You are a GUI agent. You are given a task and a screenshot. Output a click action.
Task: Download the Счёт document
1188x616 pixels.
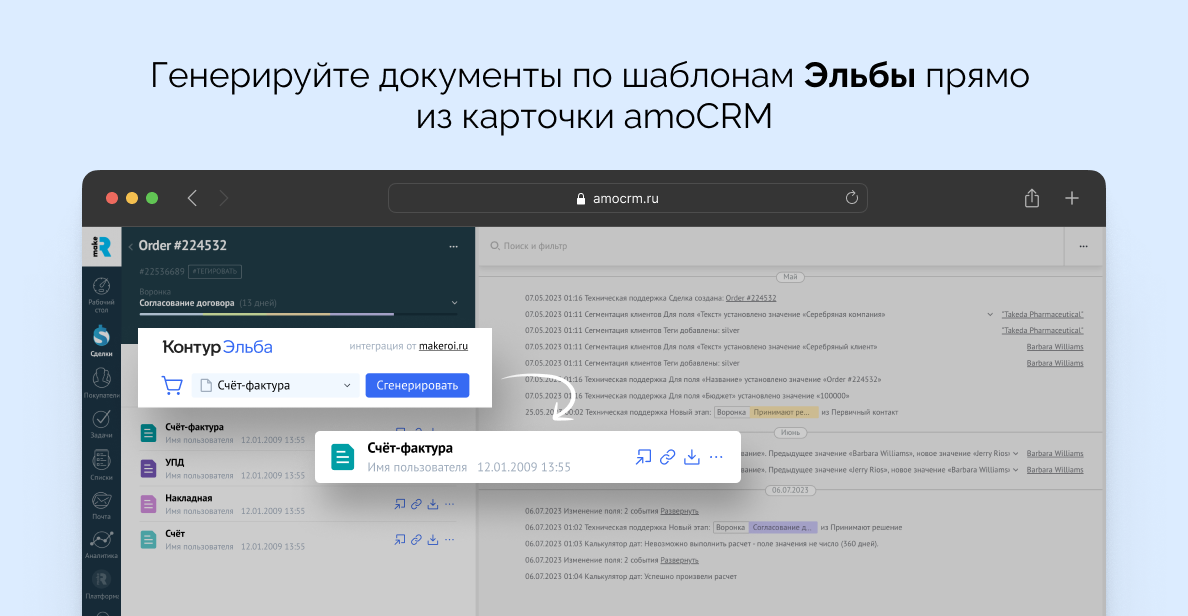pos(433,539)
